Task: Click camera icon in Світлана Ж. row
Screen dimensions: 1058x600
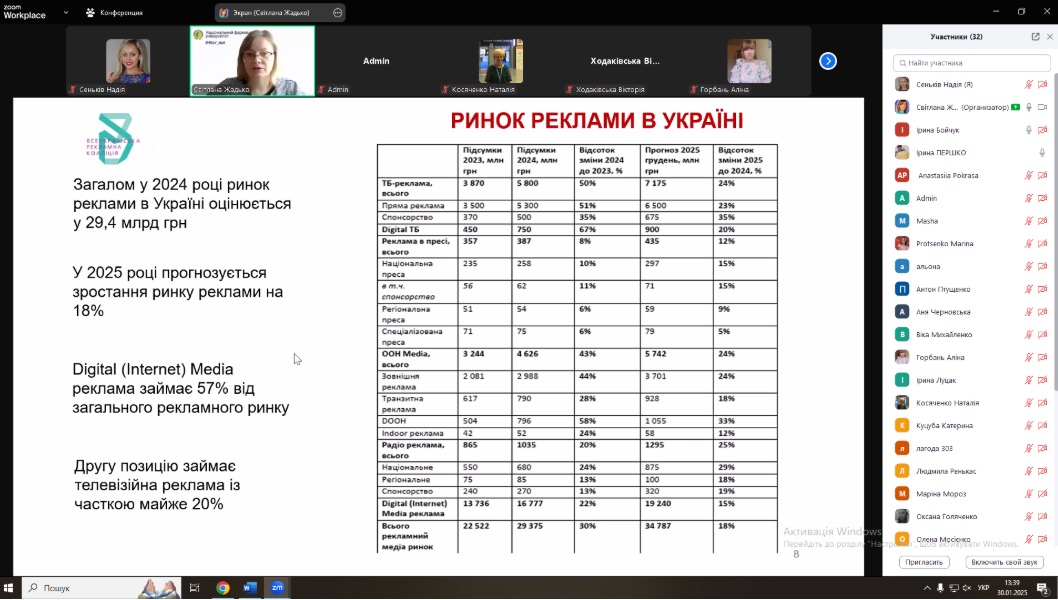Action: pos(1042,107)
